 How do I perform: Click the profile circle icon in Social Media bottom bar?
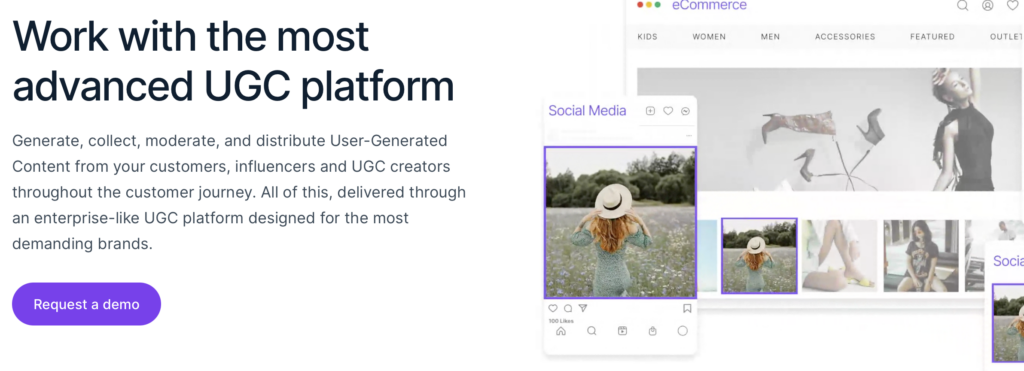[682, 331]
